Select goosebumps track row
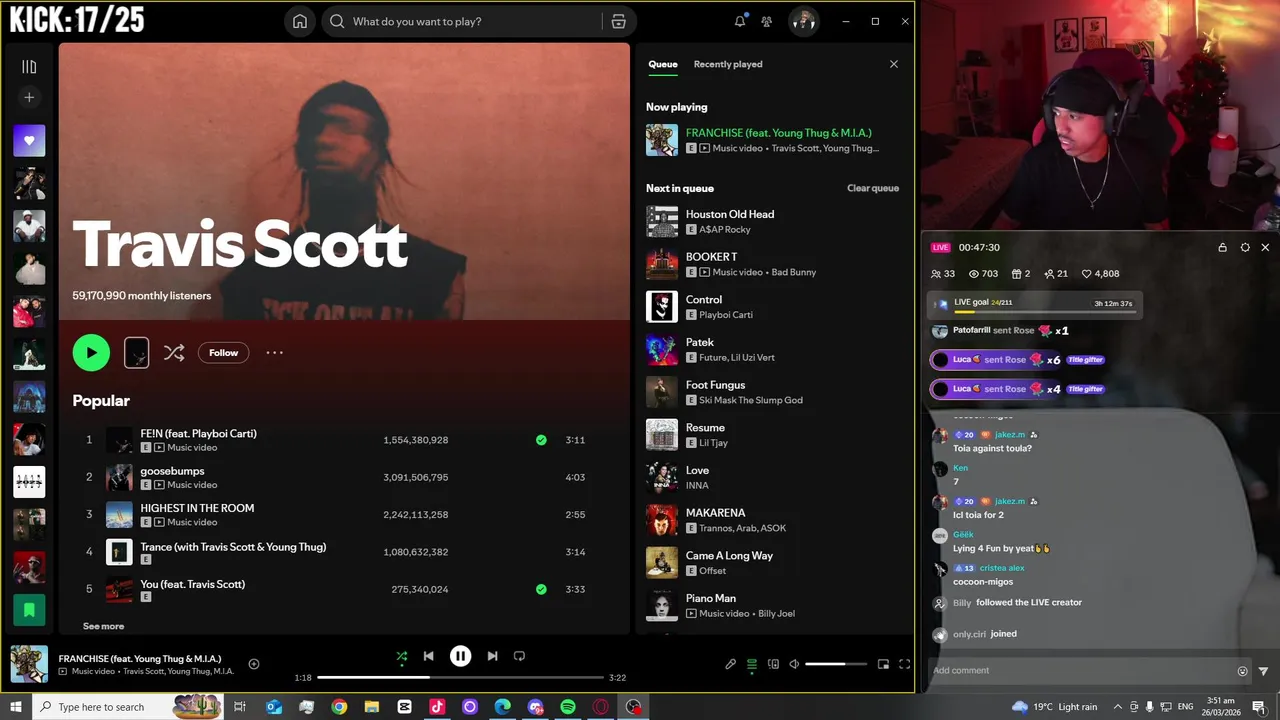Image resolution: width=1280 pixels, height=720 pixels. click(x=343, y=477)
